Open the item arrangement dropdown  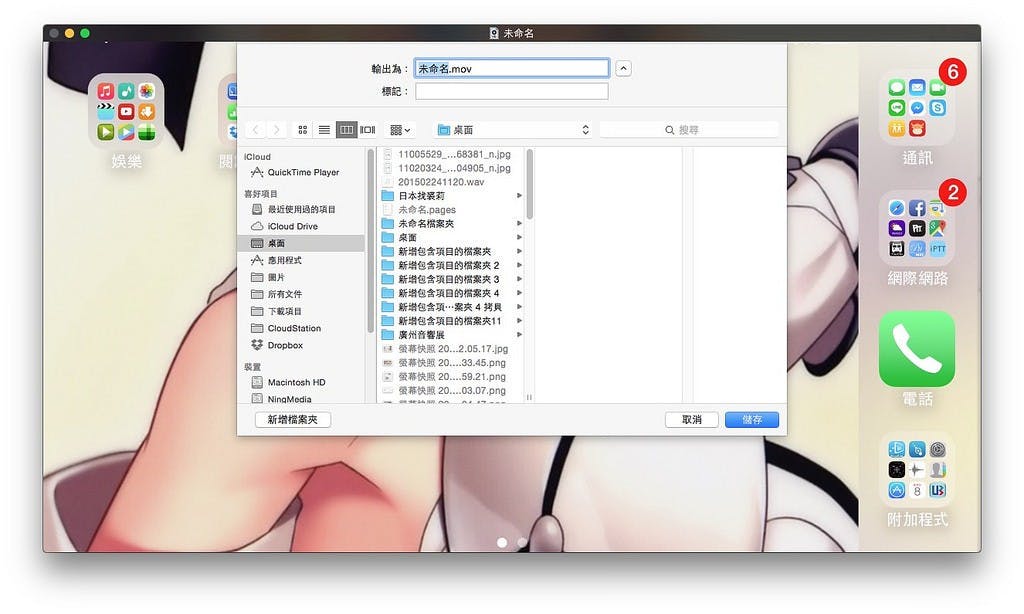tap(400, 130)
